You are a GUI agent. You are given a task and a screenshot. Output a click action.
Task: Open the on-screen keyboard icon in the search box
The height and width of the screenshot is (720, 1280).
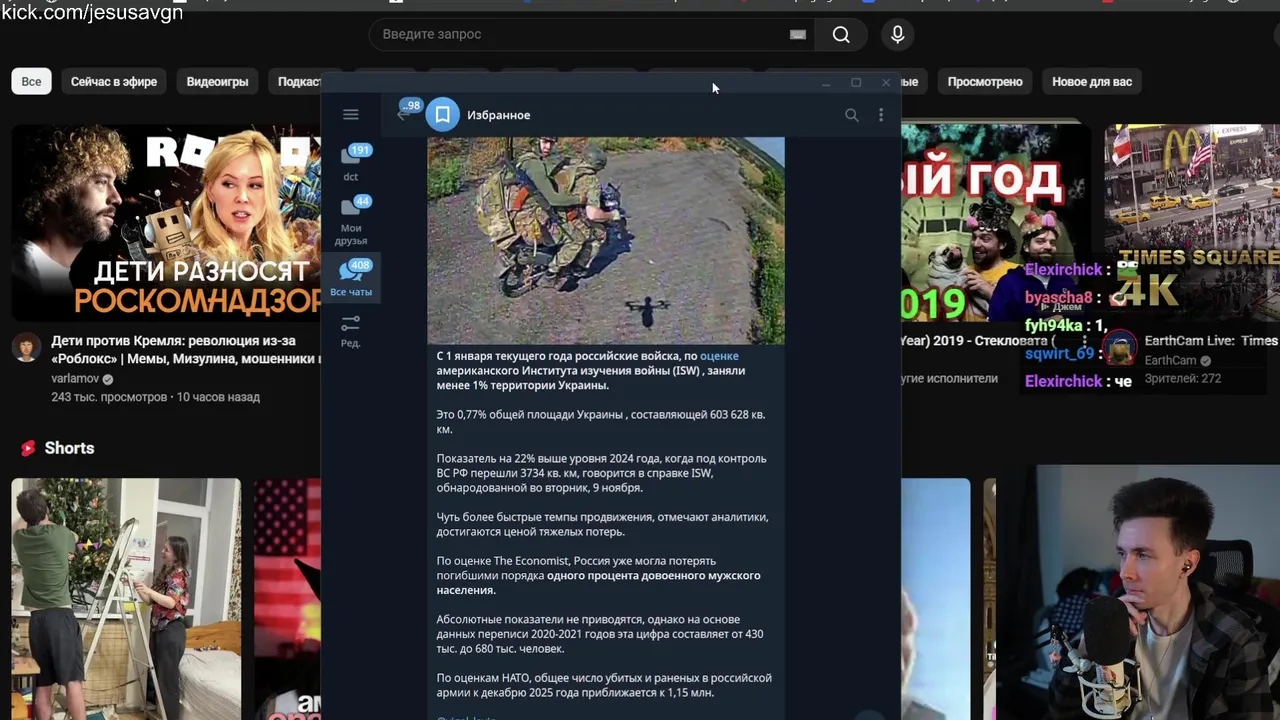(798, 34)
